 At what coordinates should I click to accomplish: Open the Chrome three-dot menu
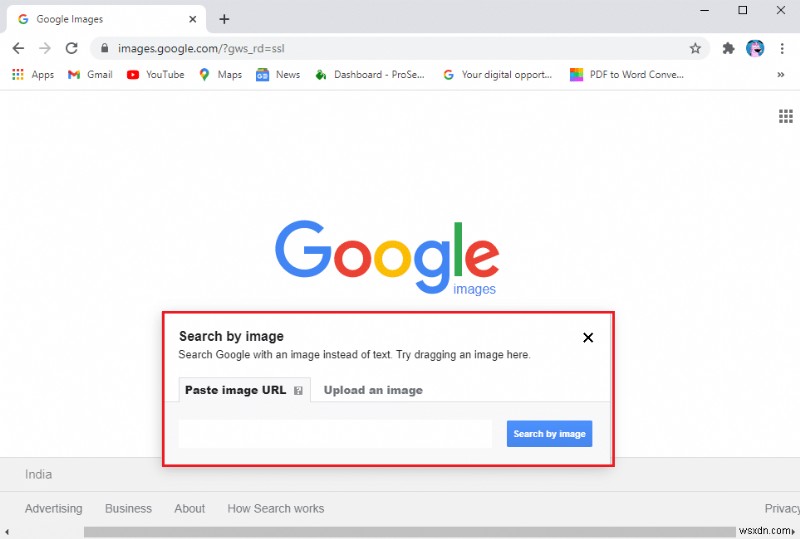pyautogui.click(x=782, y=48)
